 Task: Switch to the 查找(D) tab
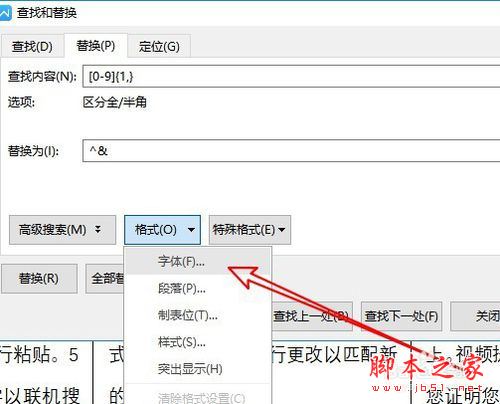pos(32,46)
